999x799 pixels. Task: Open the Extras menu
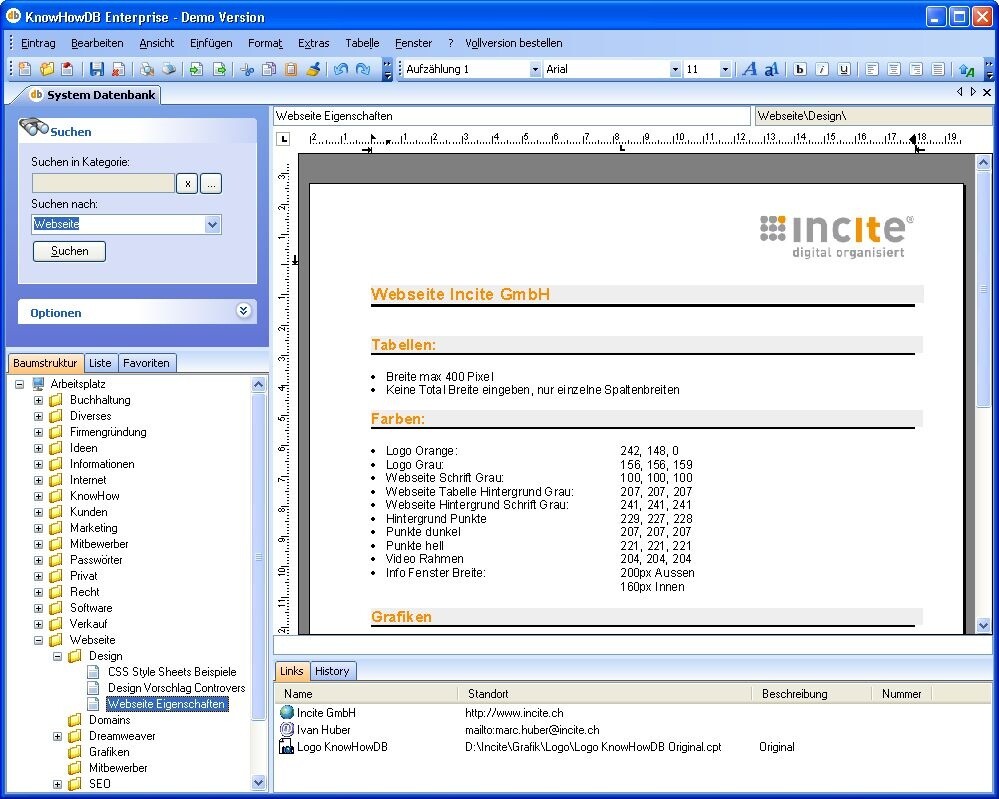(313, 43)
